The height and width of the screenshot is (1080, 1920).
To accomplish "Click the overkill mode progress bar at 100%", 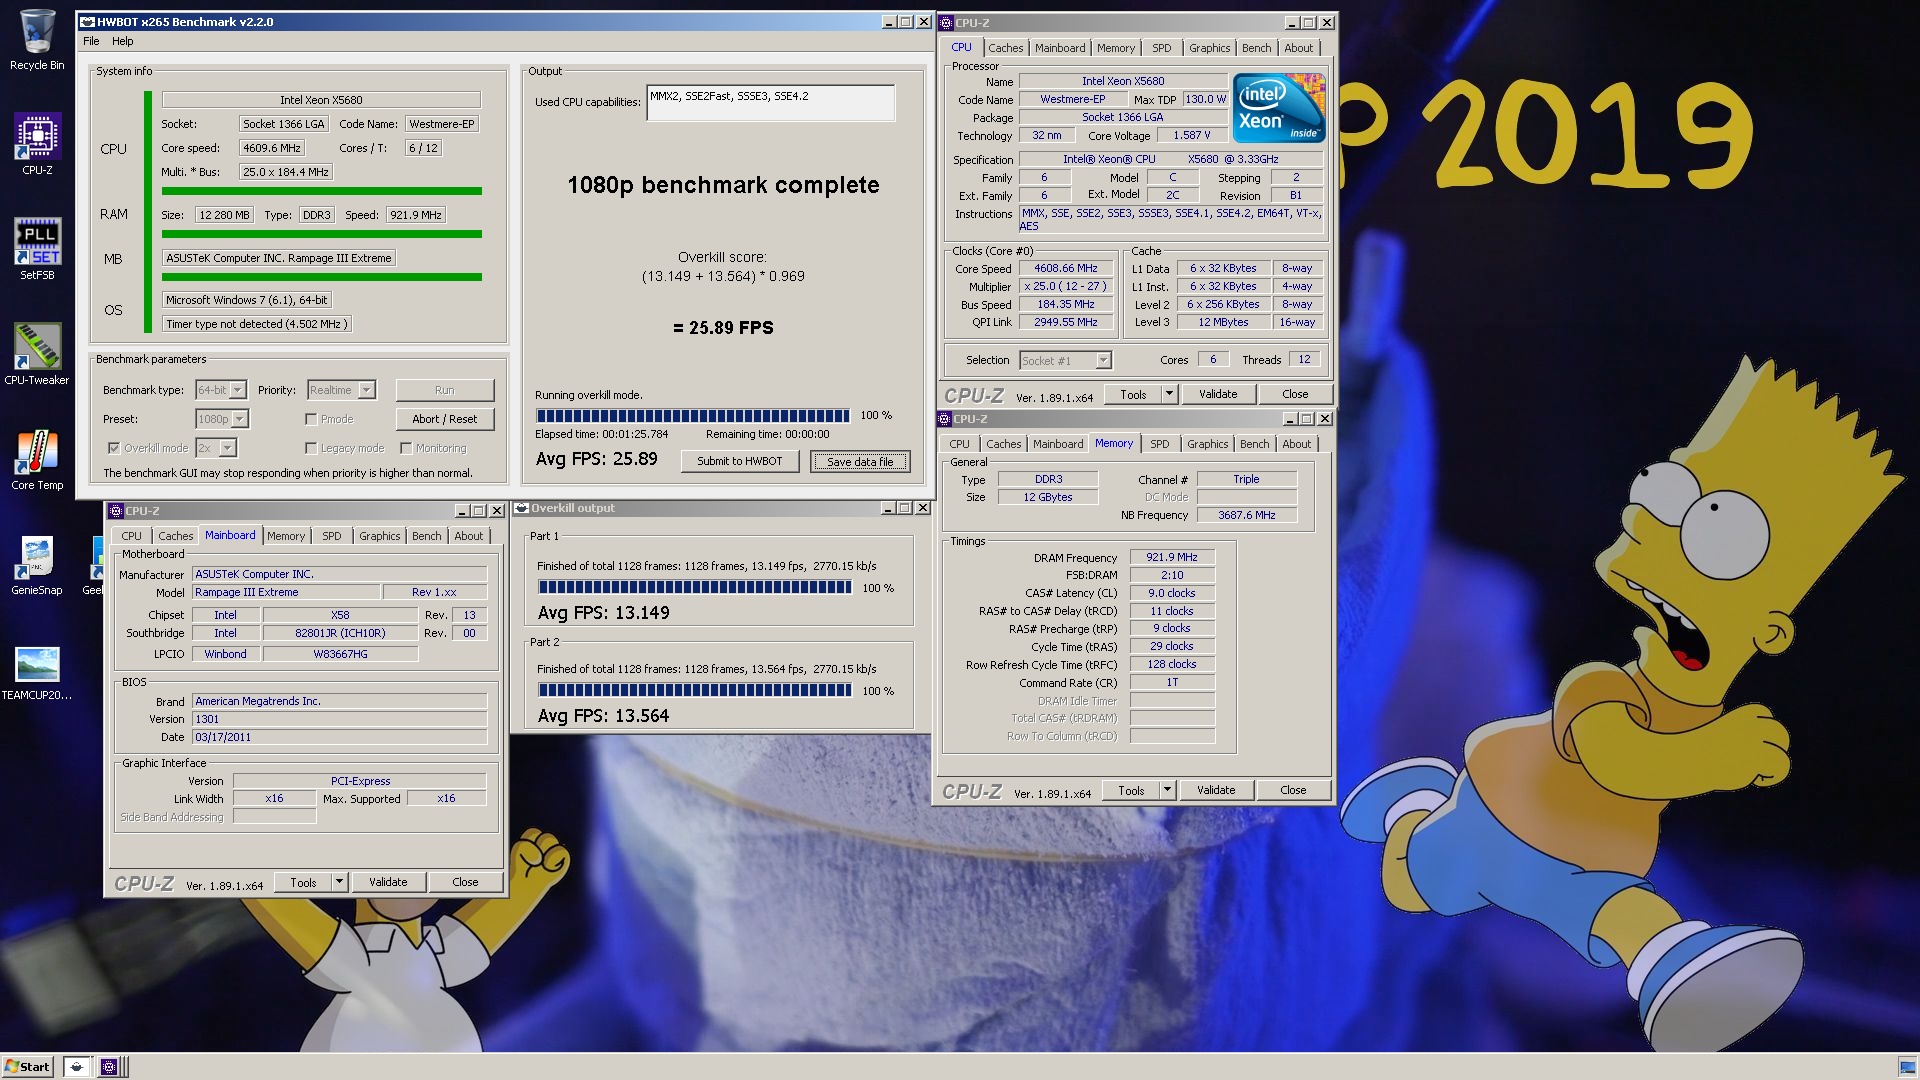I will (x=692, y=415).
